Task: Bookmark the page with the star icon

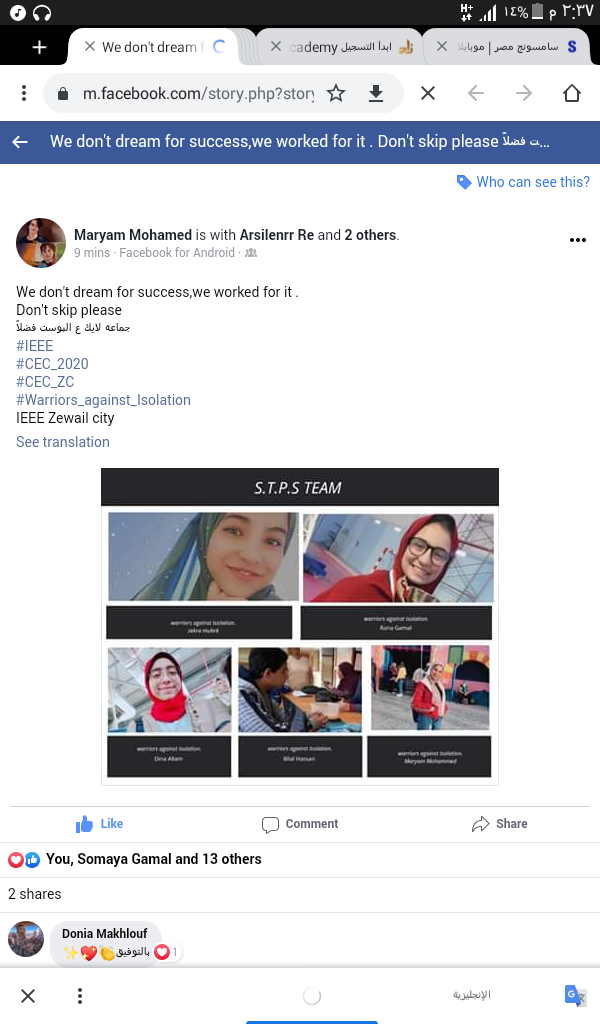Action: 336,93
